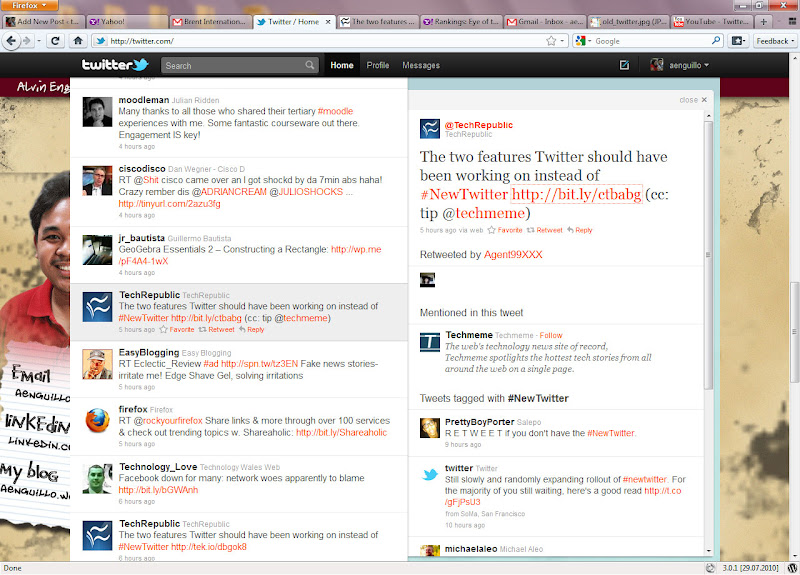Click the search magnifier icon in Twitter bar
Viewport: 800px width, 575px height.
pos(310,65)
